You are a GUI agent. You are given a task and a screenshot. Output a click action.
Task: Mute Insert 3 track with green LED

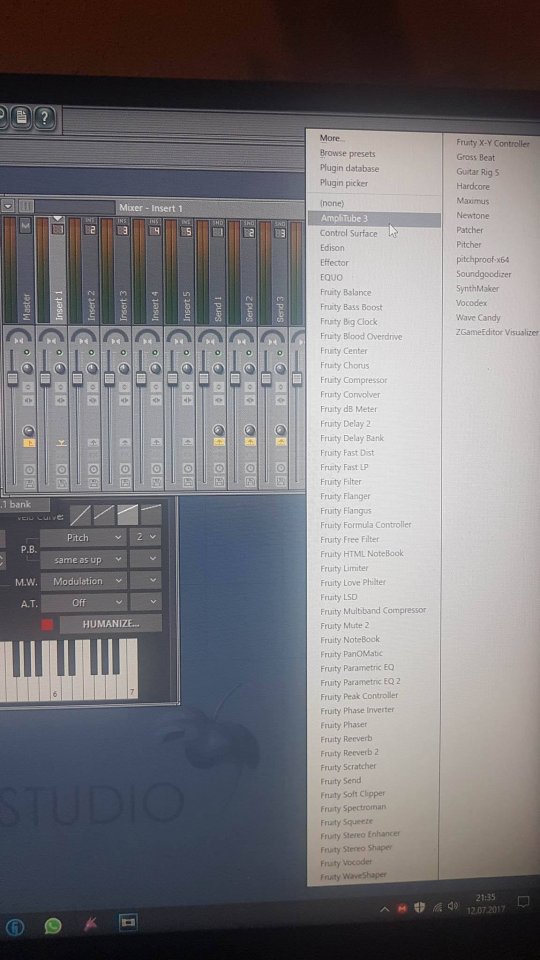(123, 353)
